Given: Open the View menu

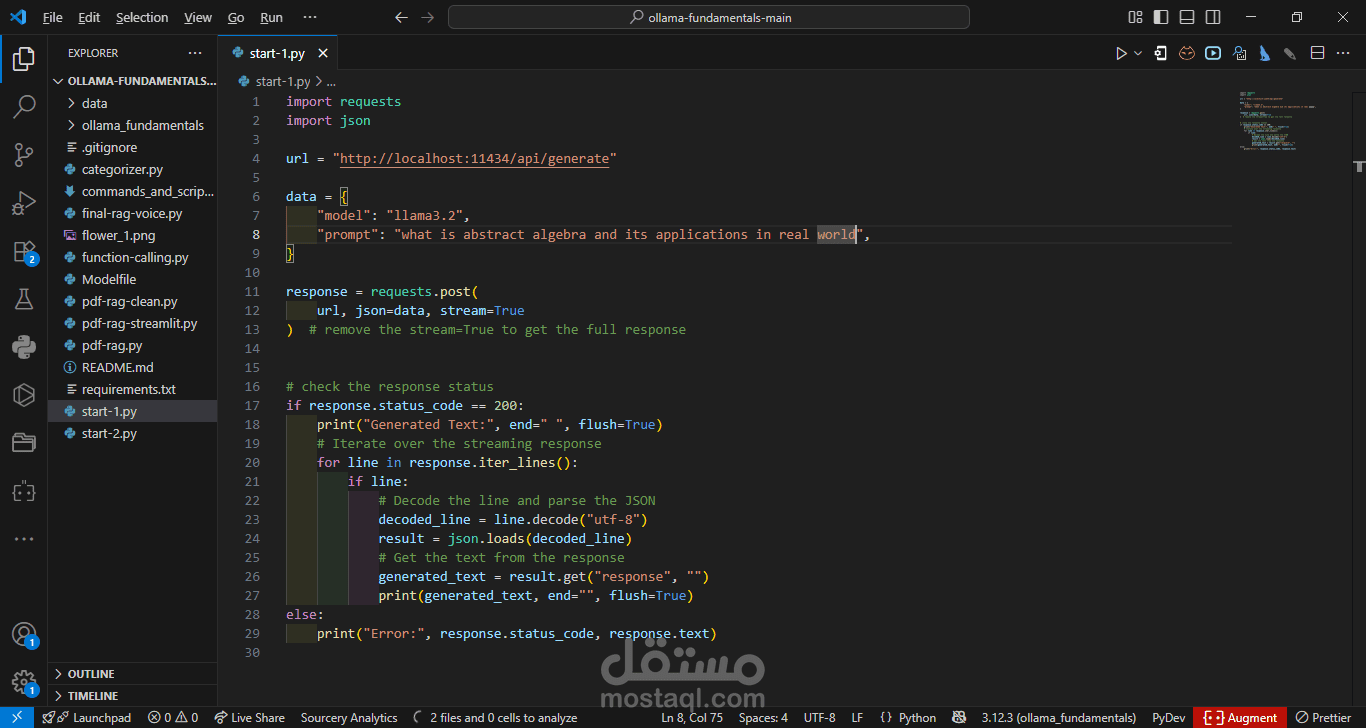Looking at the screenshot, I should (198, 17).
